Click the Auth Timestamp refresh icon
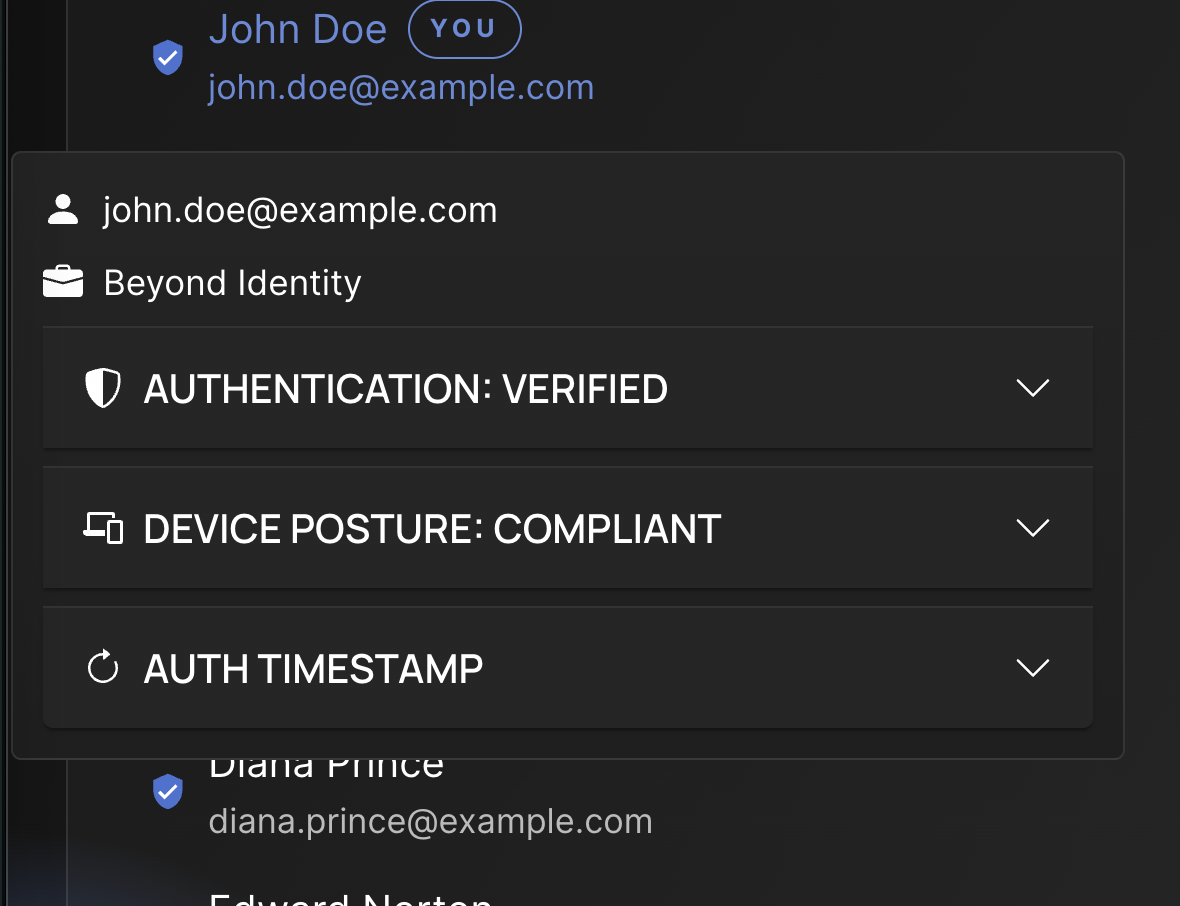Image resolution: width=1180 pixels, height=906 pixels. (x=103, y=667)
